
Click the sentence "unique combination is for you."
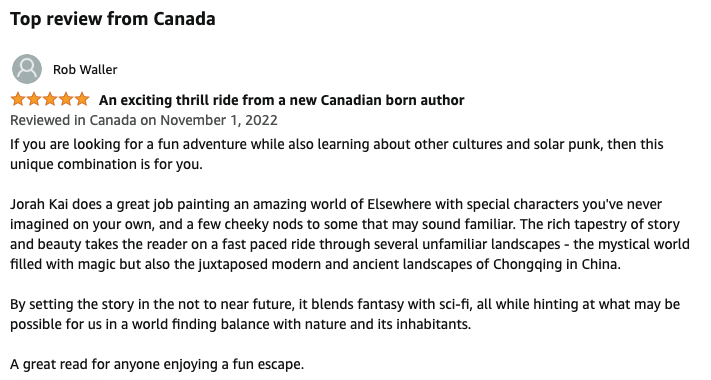[x=106, y=164]
